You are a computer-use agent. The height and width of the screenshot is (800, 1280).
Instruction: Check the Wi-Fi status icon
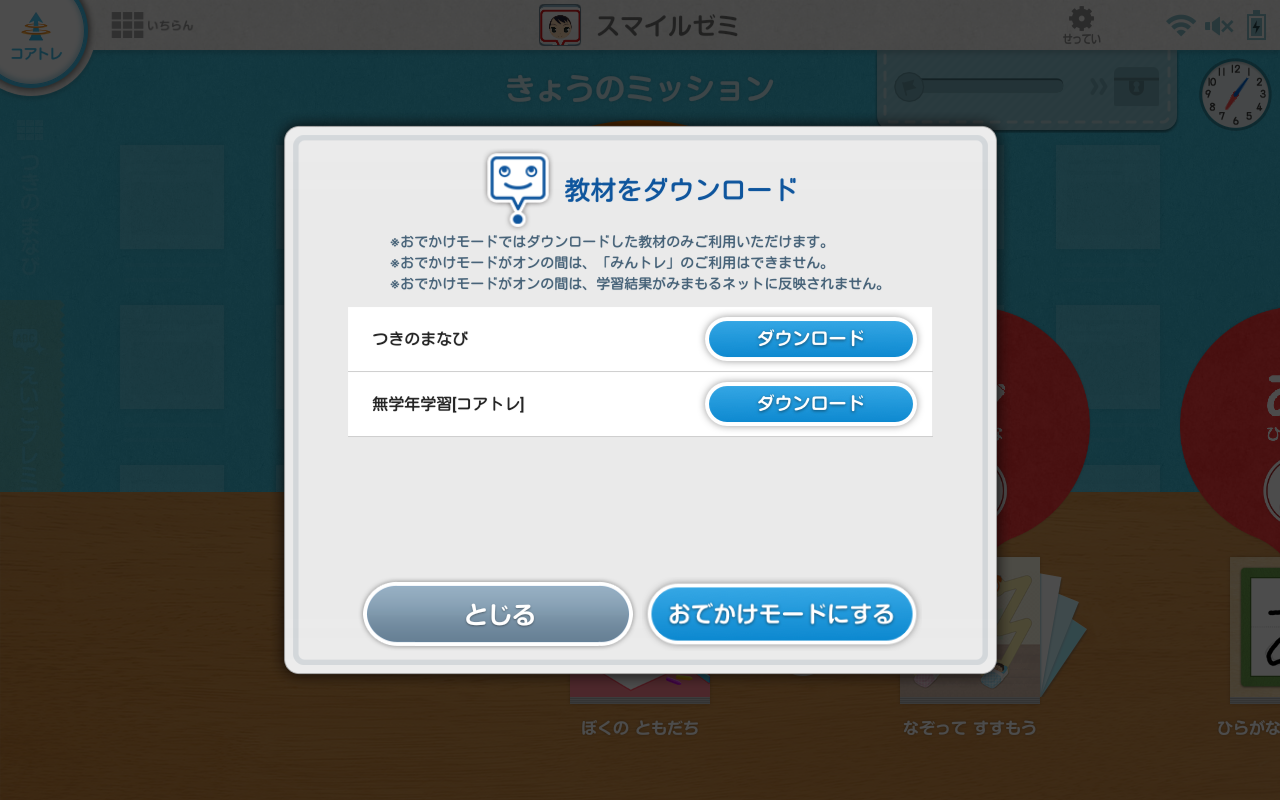coord(1181,26)
